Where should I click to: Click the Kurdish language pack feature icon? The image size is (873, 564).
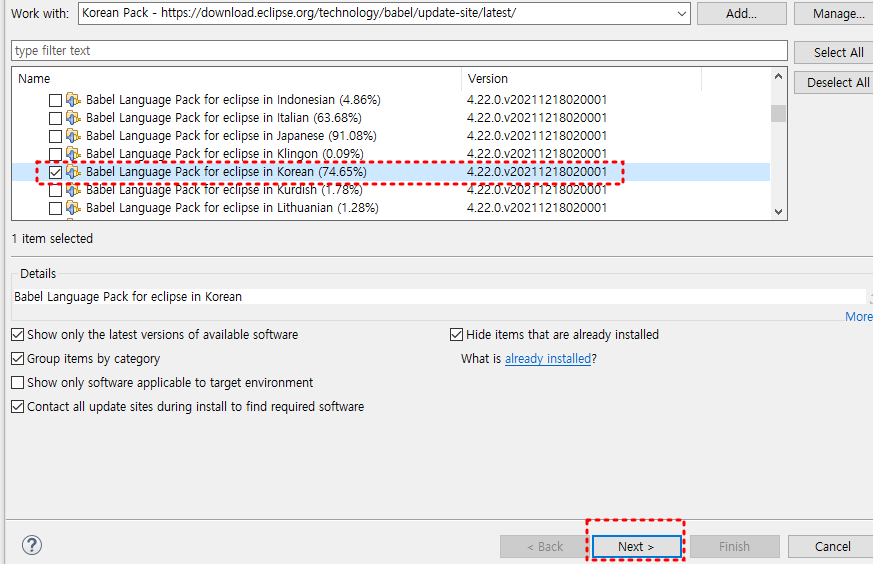tap(73, 190)
